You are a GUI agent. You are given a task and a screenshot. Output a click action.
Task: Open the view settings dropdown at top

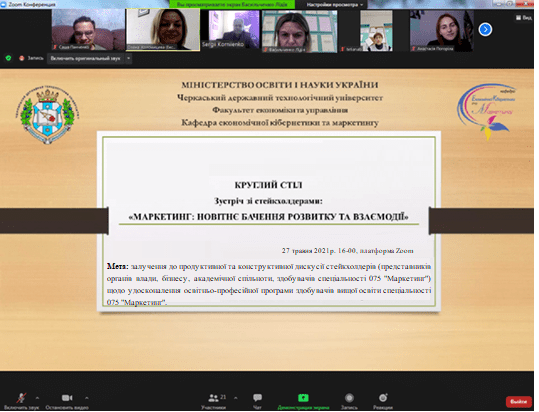tap(334, 4)
